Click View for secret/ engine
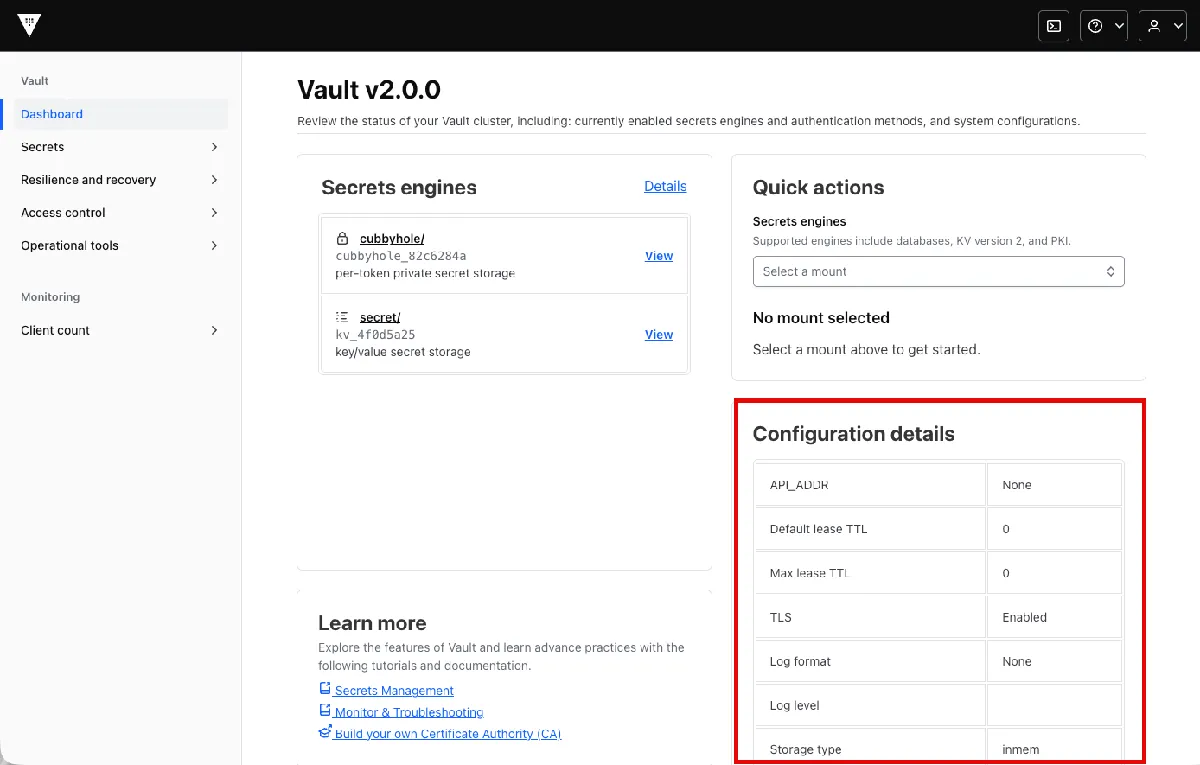The image size is (1200, 765). 659,335
